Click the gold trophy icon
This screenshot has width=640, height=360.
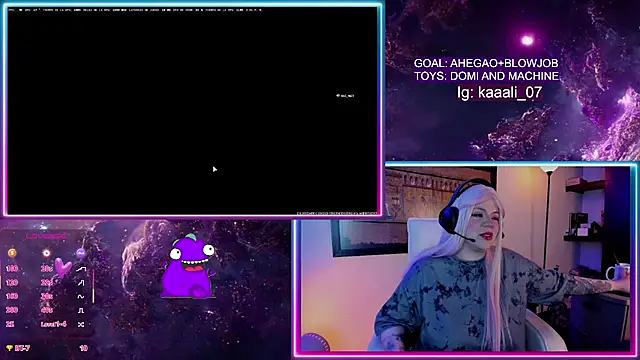tap(9, 348)
